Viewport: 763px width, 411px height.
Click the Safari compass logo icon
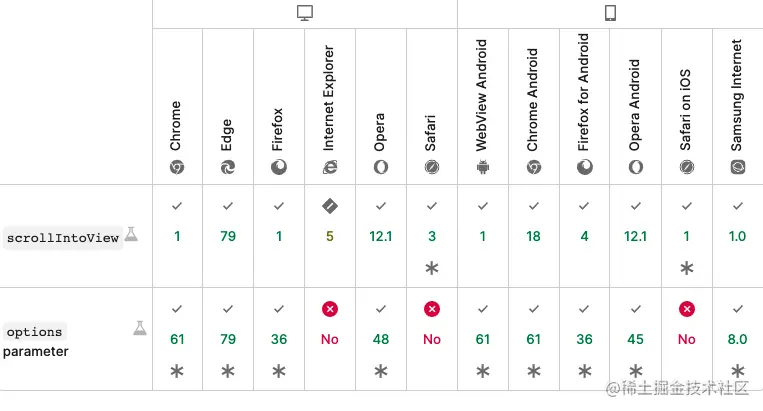point(432,167)
